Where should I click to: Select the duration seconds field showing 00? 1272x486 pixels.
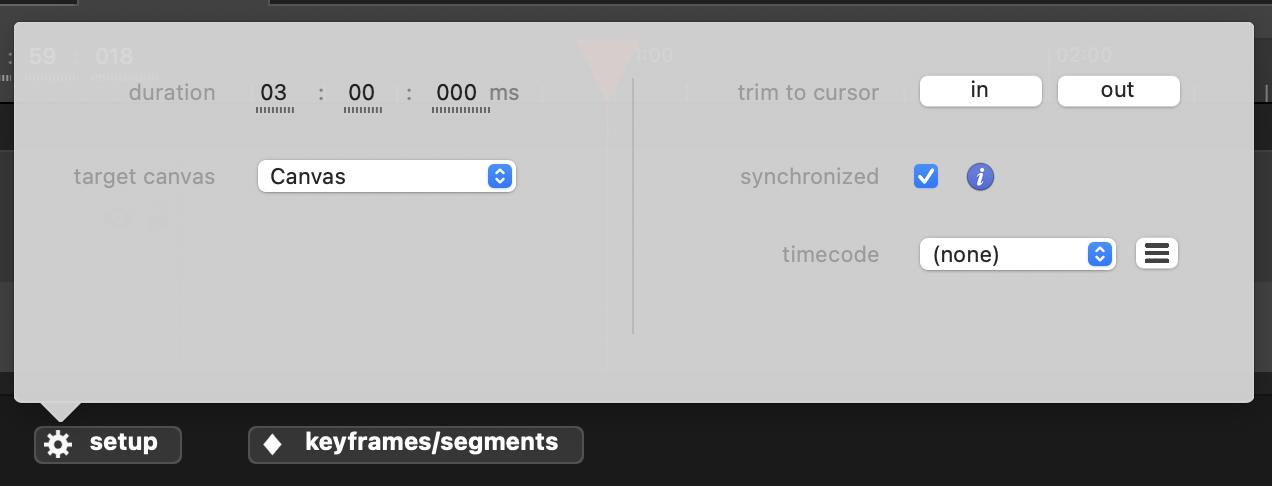pos(361,92)
